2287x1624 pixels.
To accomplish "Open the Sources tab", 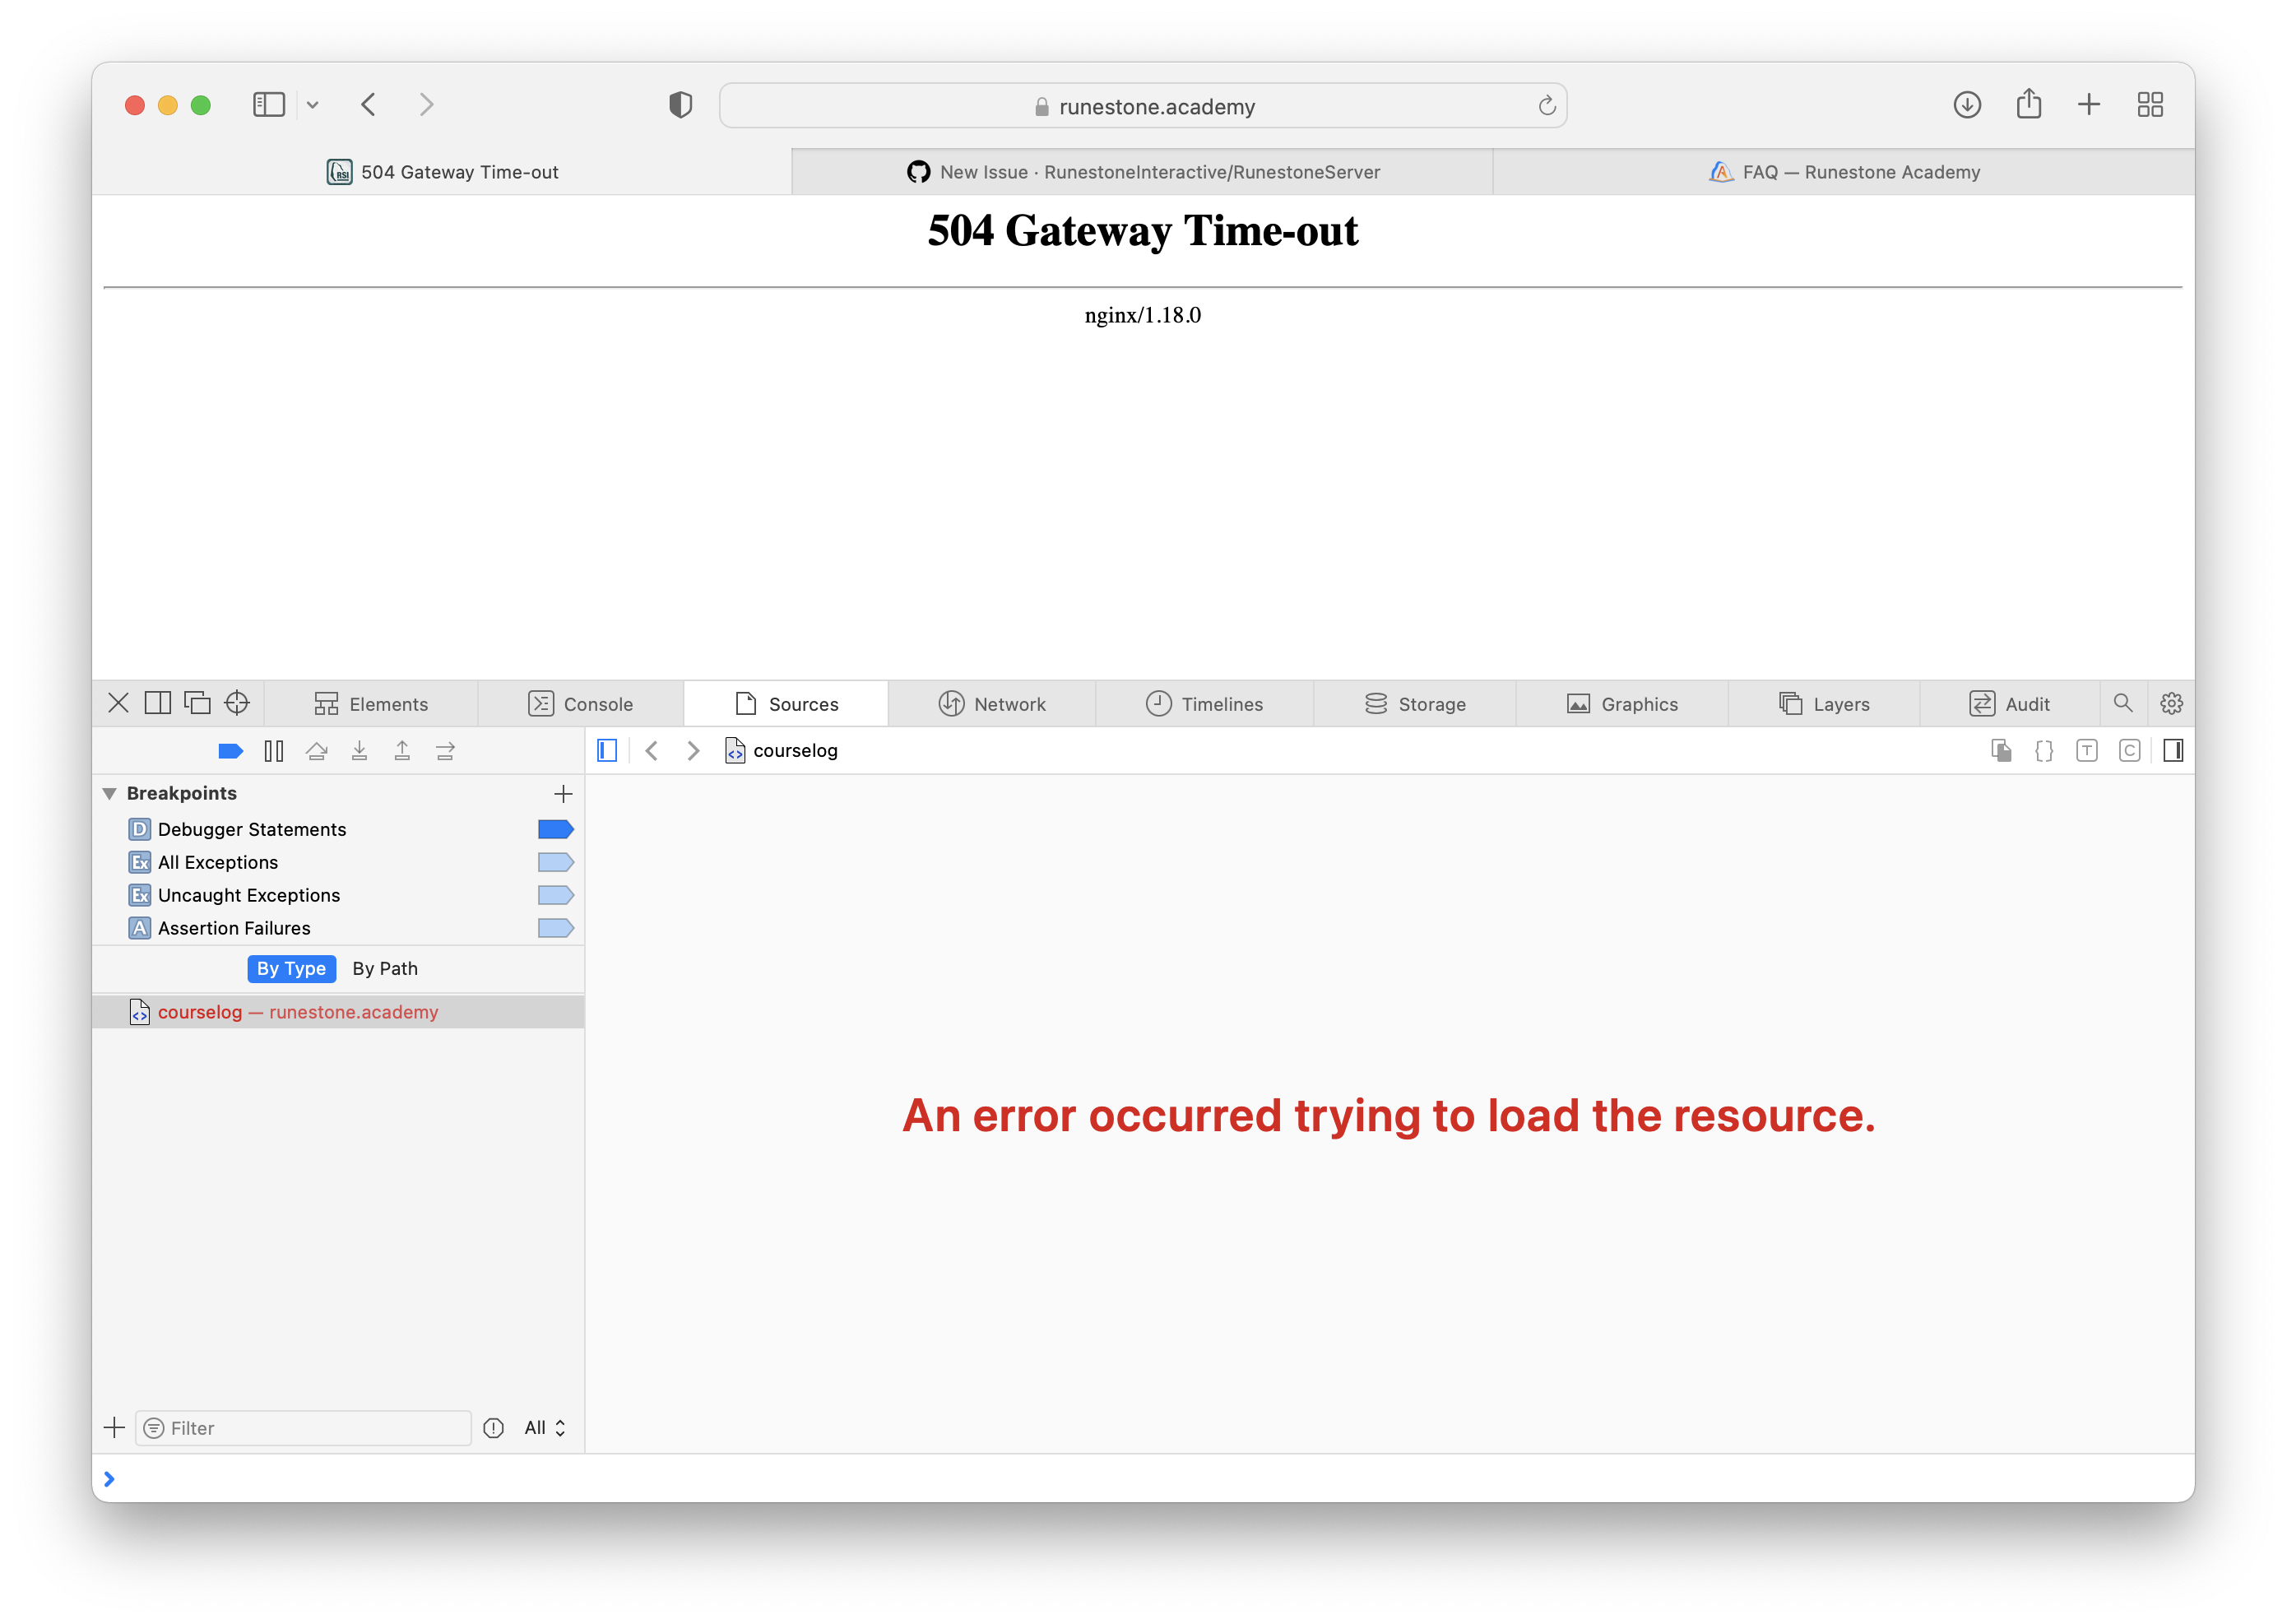I will (x=786, y=704).
